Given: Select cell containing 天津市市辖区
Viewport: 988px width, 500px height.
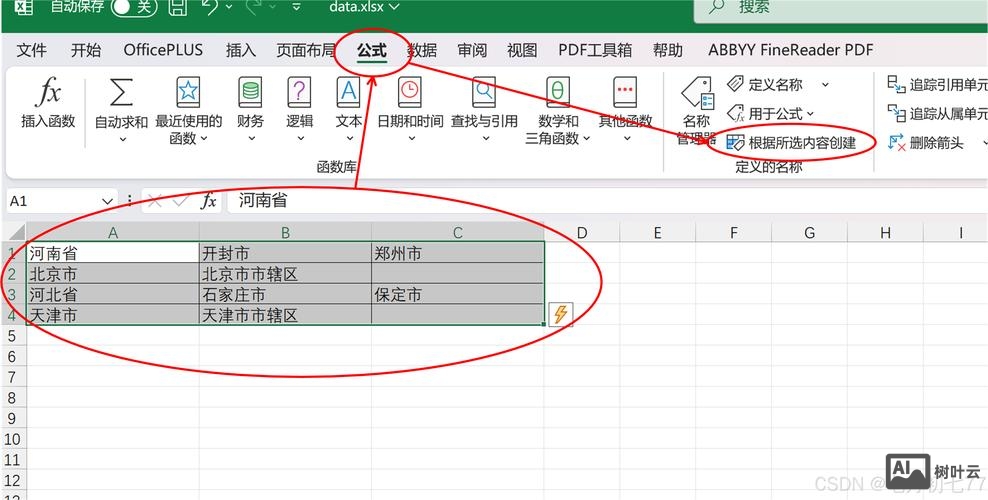Looking at the screenshot, I should tap(285, 315).
